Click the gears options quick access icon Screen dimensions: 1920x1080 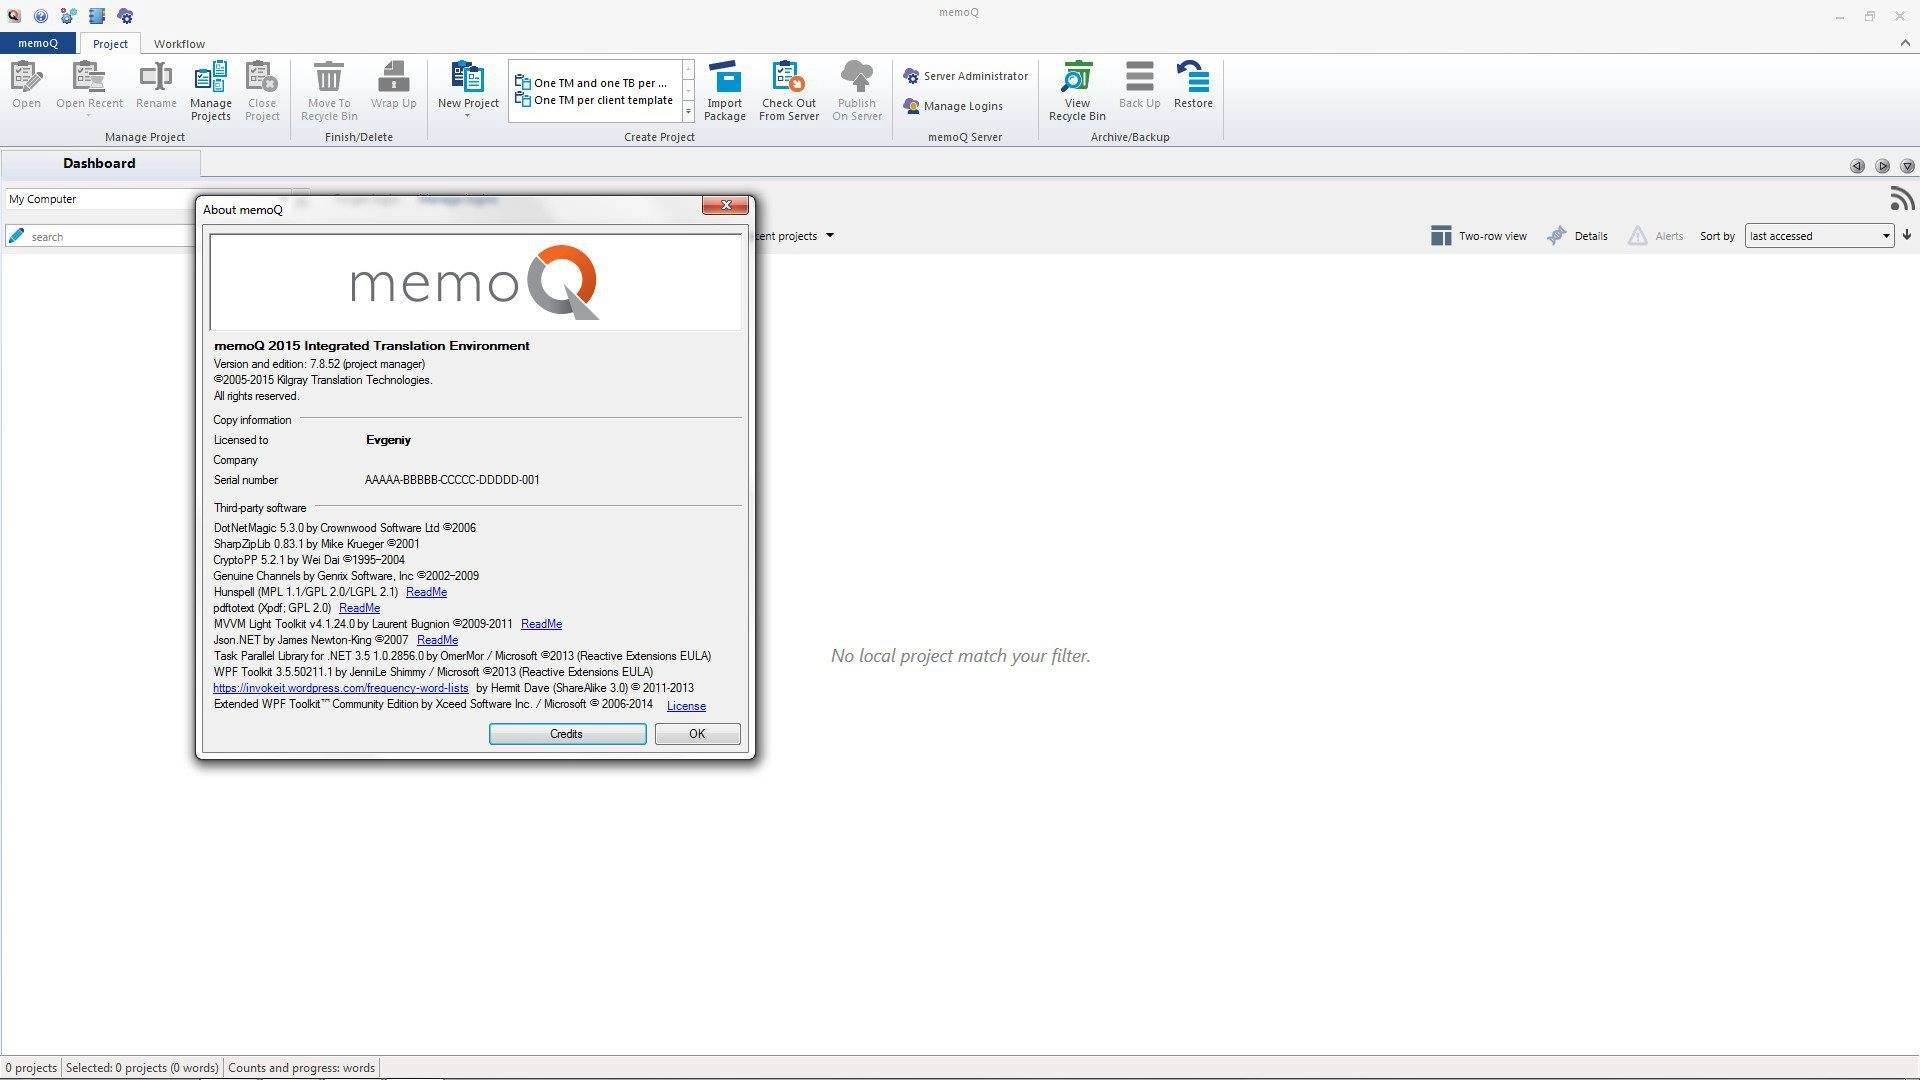68,16
